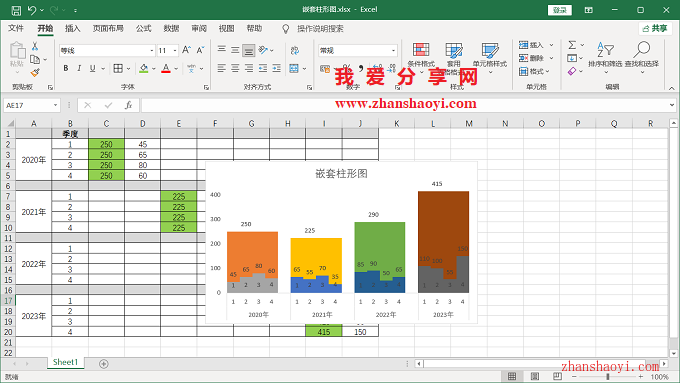The width and height of the screenshot is (680, 383).
Task: Switch to Page Layout view in status bar
Action: coord(535,376)
